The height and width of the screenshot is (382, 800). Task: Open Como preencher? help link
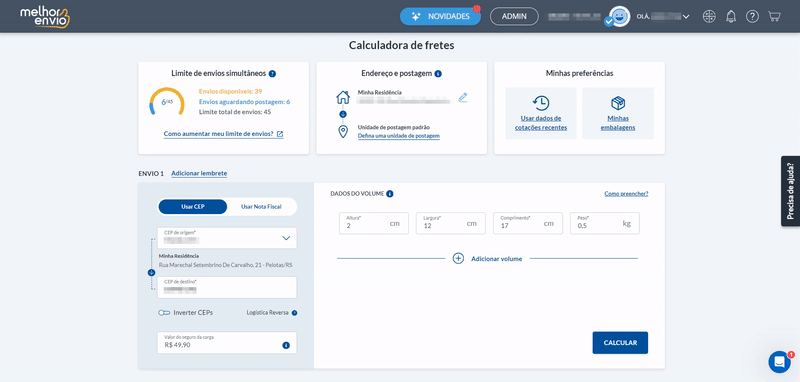626,194
